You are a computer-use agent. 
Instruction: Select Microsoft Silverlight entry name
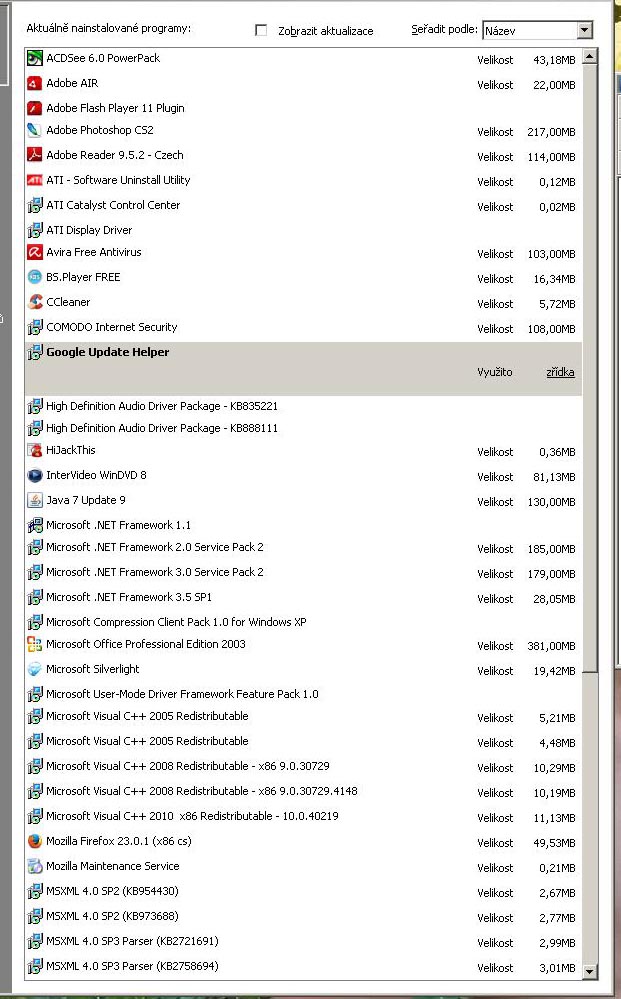tap(92, 669)
